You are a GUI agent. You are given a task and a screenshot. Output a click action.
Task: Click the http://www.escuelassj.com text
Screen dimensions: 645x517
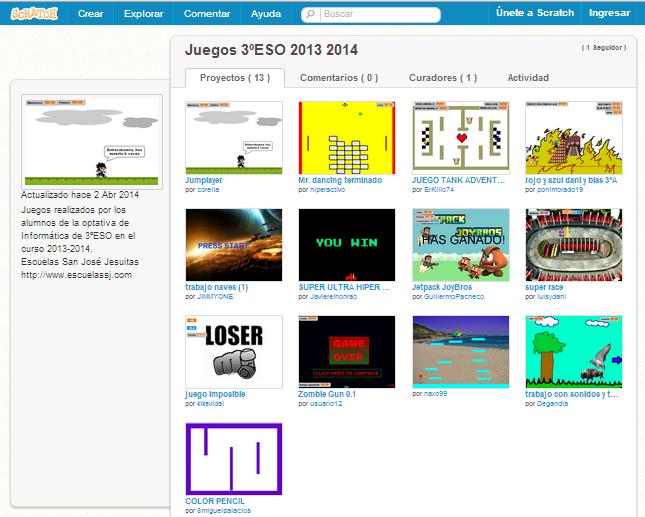[x=77, y=275]
